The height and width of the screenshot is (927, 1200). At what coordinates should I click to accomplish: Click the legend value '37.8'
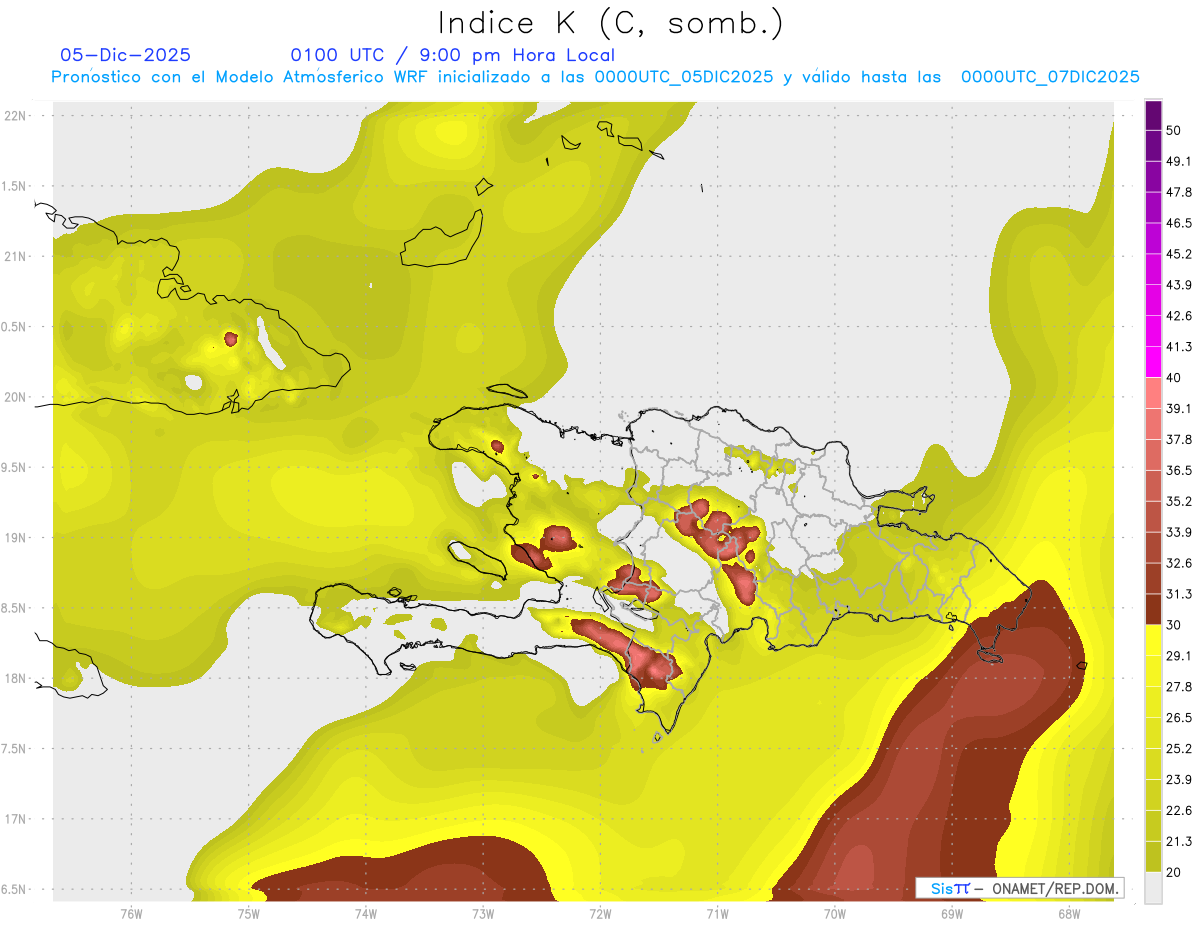click(x=1178, y=439)
